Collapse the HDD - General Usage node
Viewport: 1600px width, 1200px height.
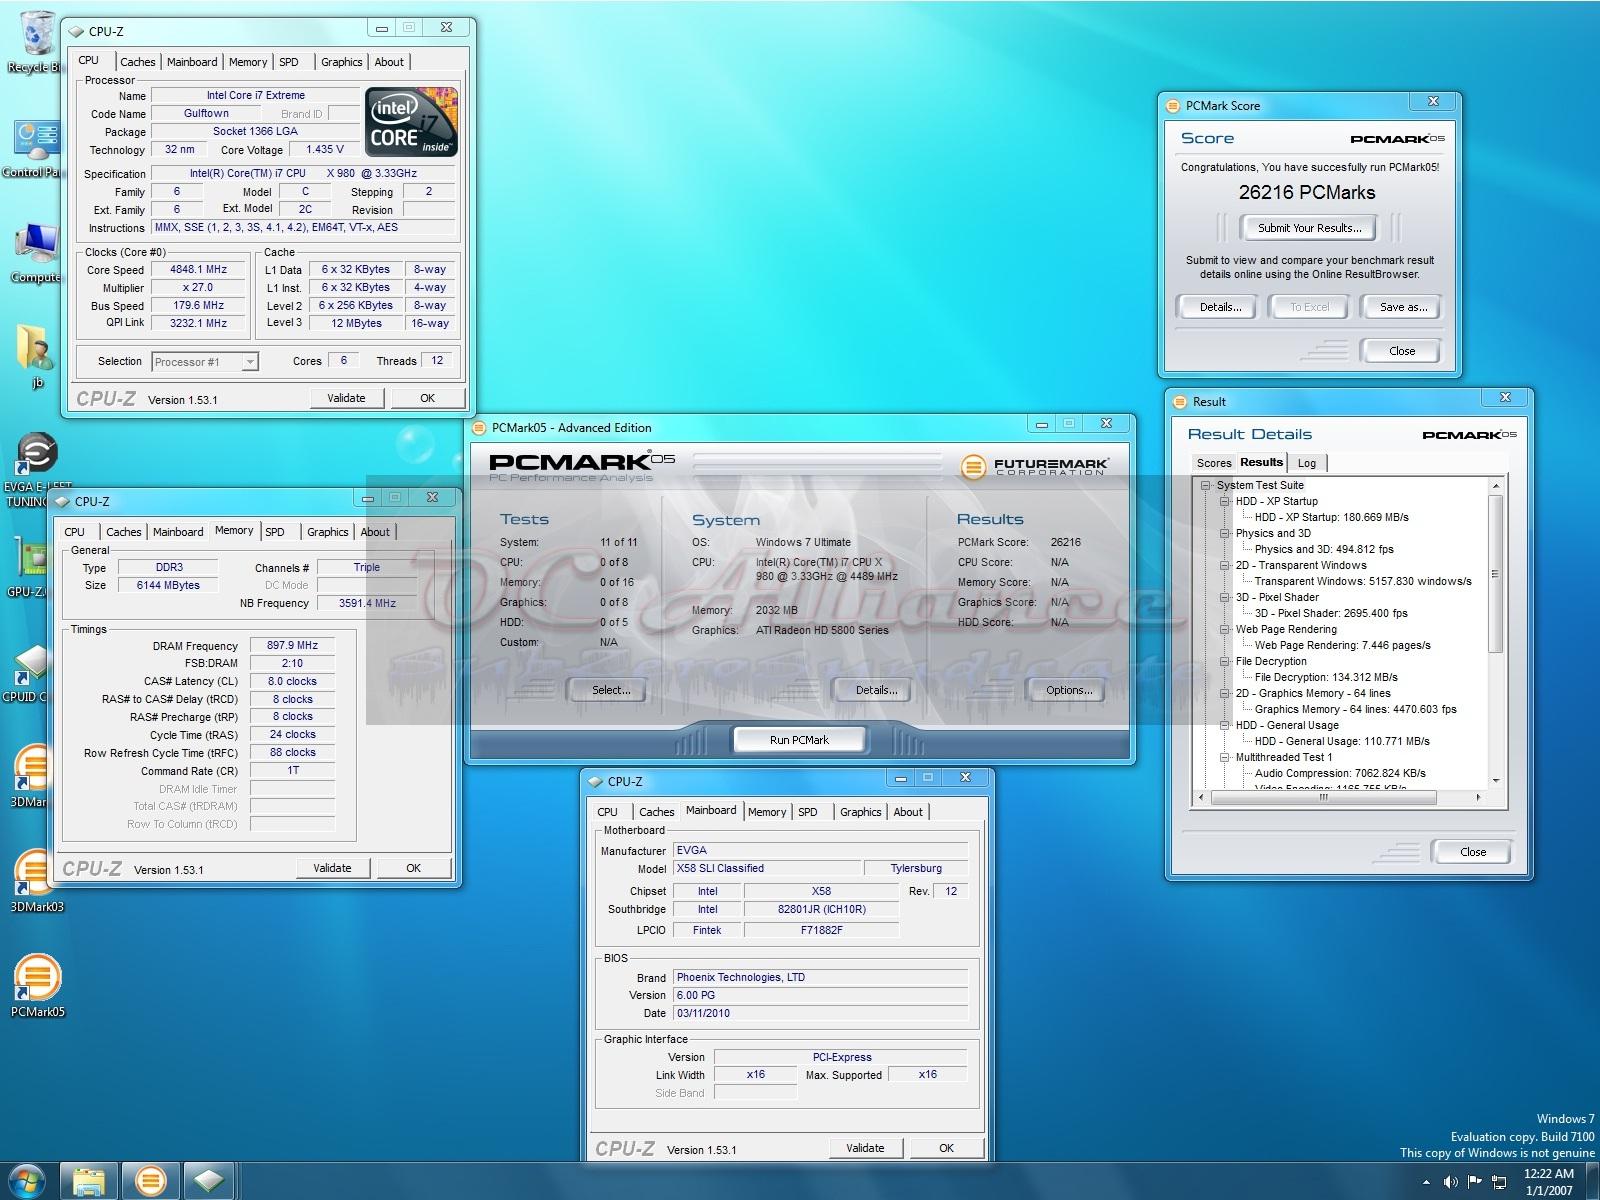click(1225, 726)
